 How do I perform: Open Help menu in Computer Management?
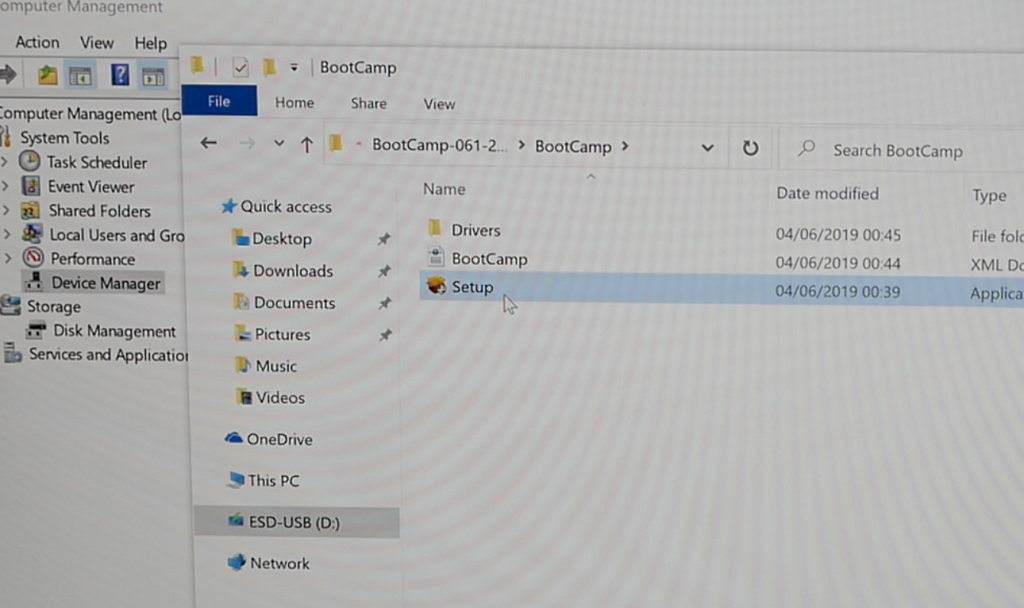150,43
